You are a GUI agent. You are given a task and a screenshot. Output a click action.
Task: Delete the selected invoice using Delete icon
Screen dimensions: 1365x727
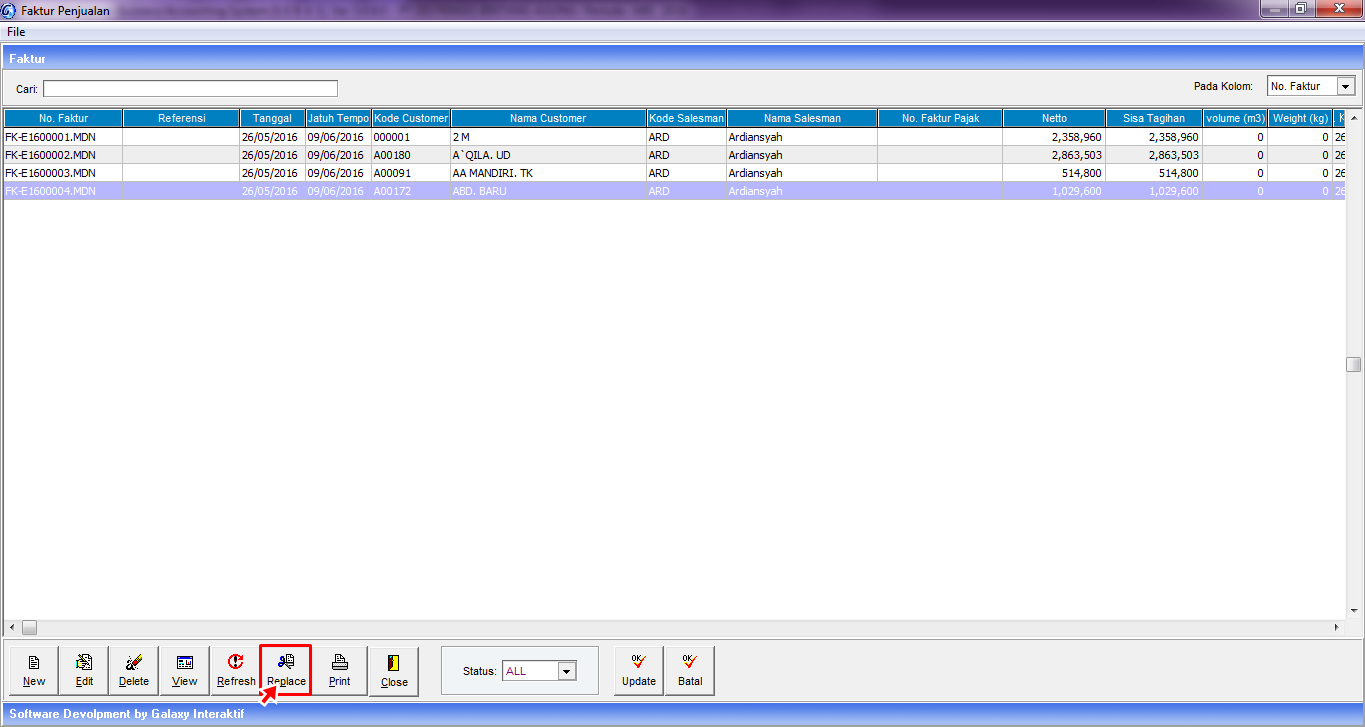134,671
